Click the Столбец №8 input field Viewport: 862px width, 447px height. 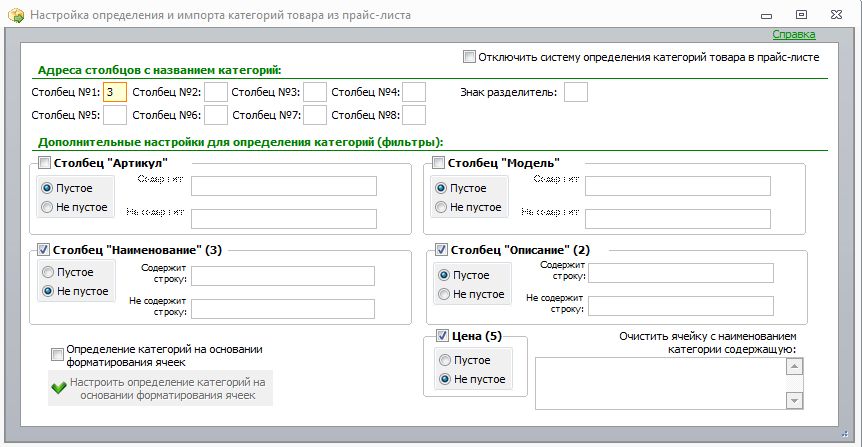click(414, 115)
